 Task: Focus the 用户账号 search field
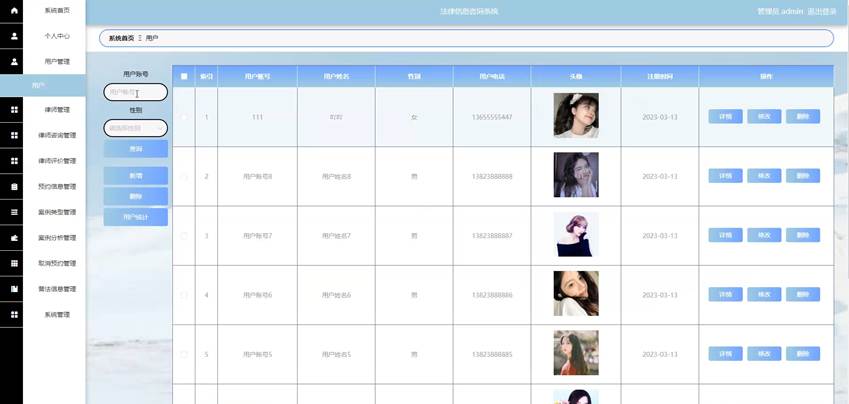click(x=135, y=92)
